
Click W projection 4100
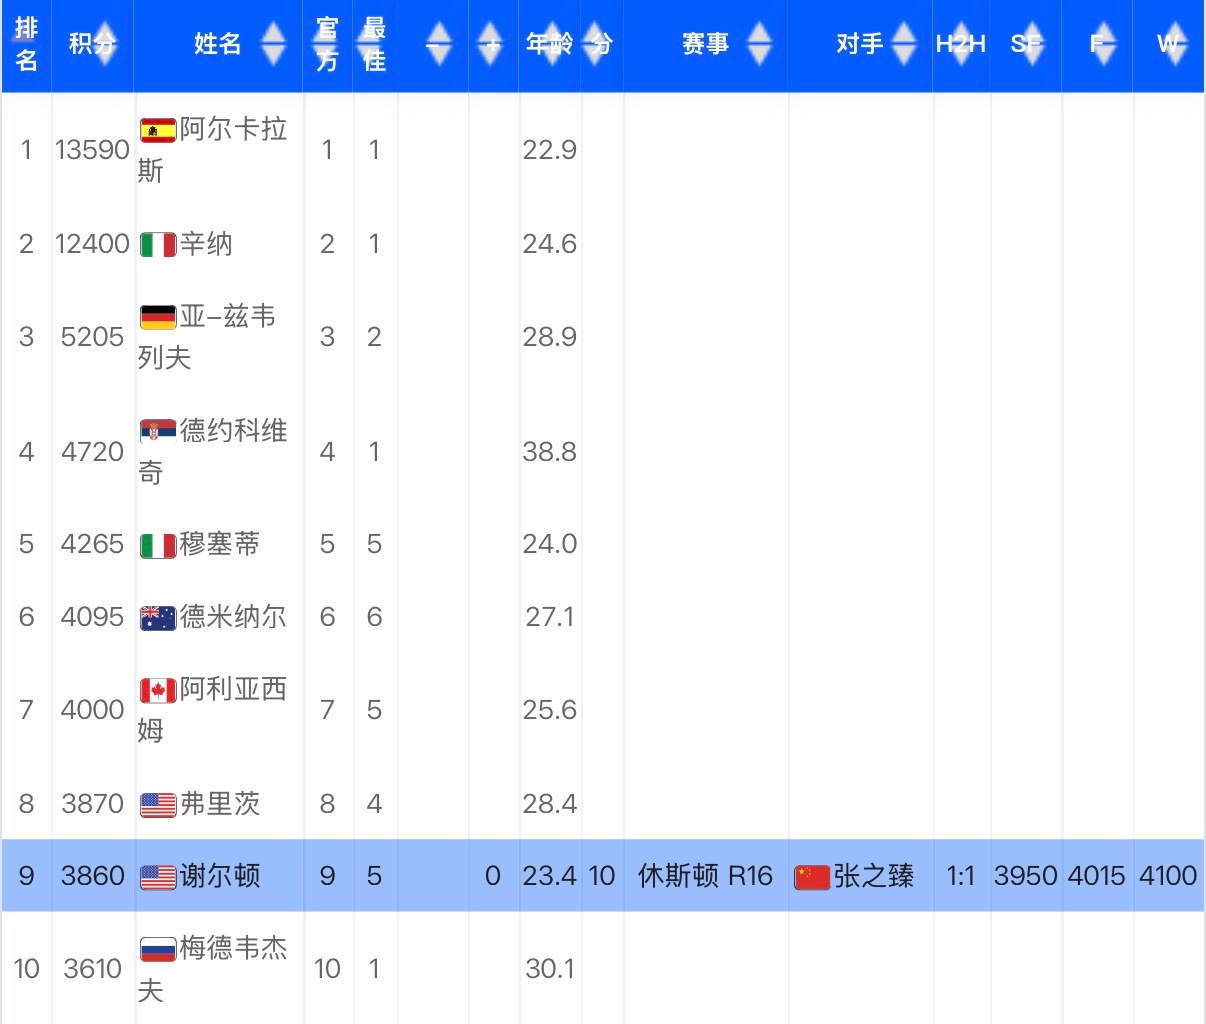1168,876
